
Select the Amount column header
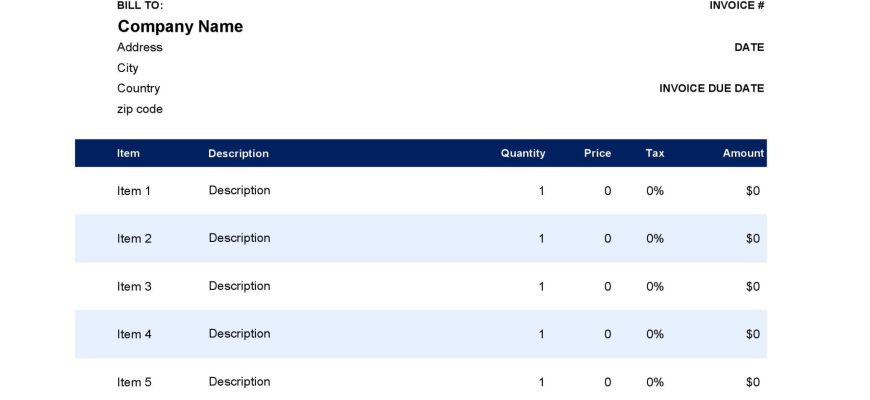743,153
